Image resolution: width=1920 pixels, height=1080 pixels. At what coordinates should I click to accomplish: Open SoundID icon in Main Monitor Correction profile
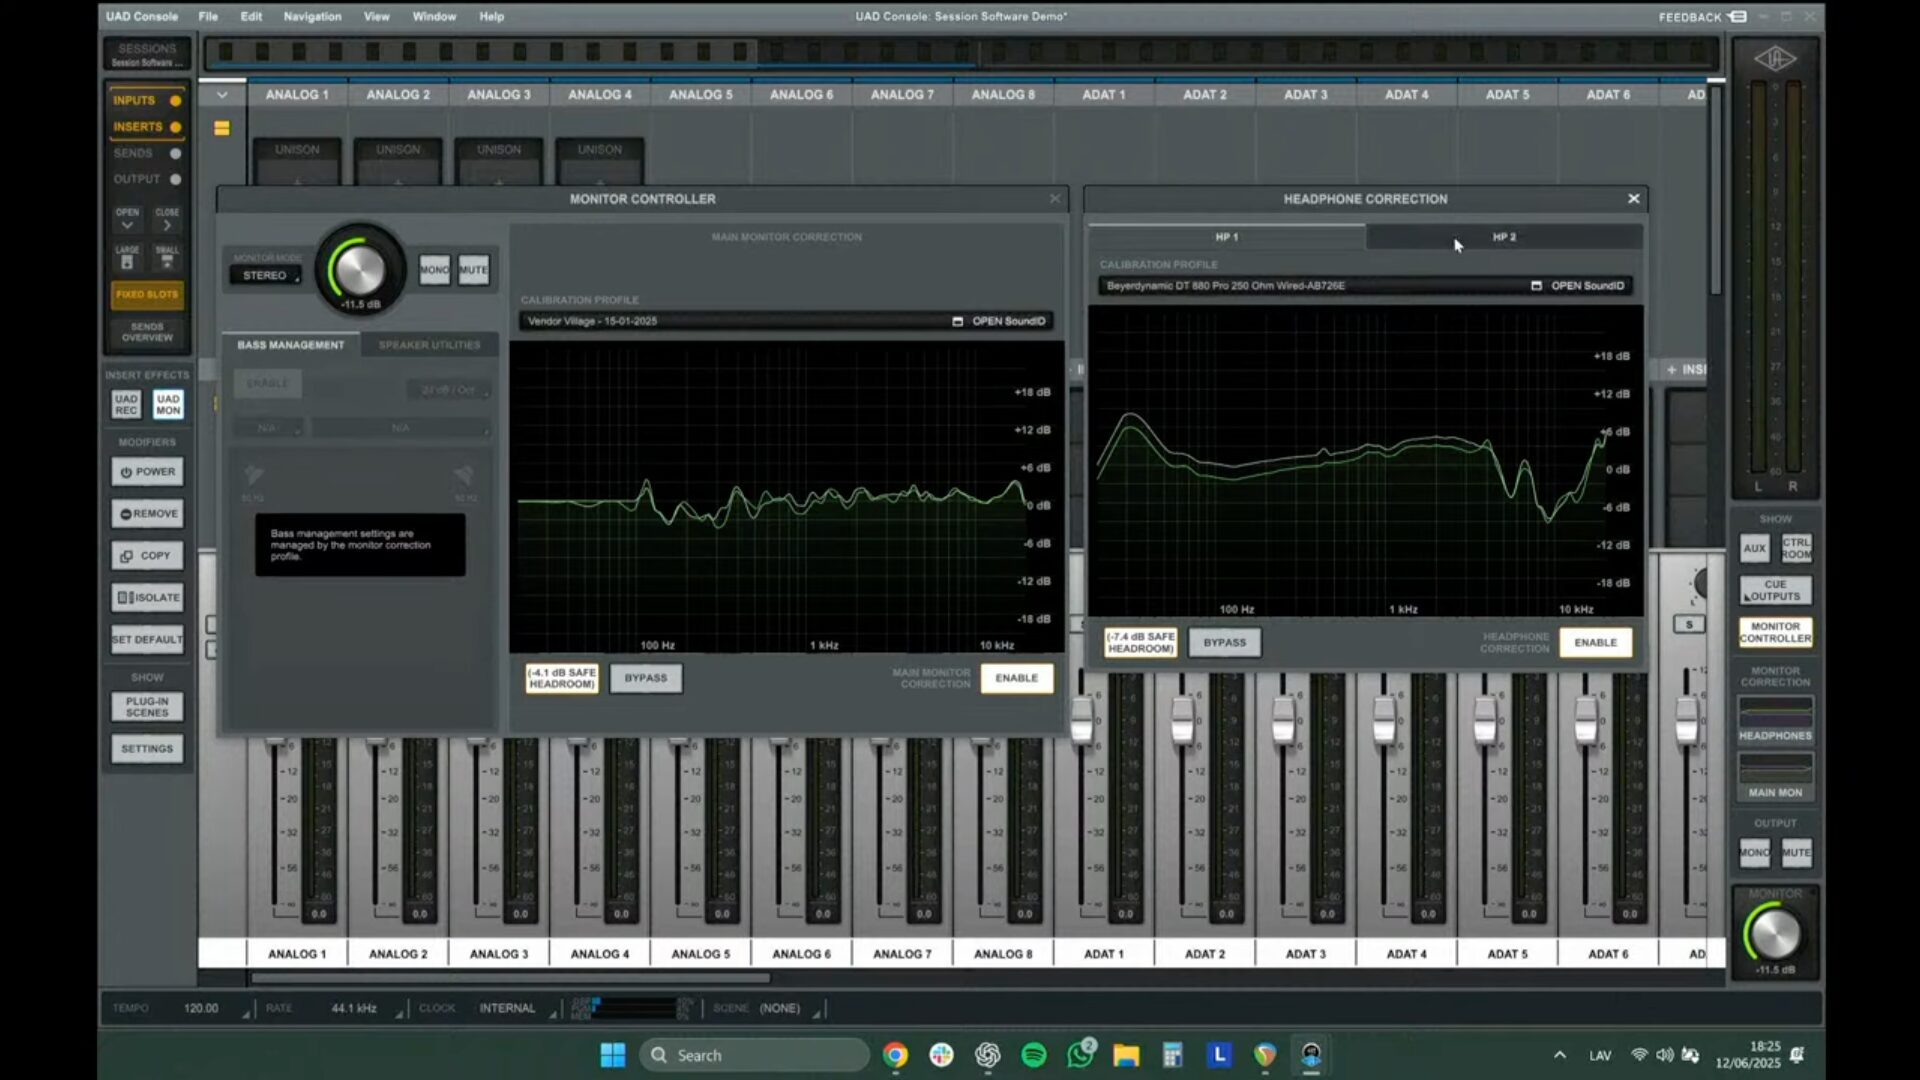957,321
